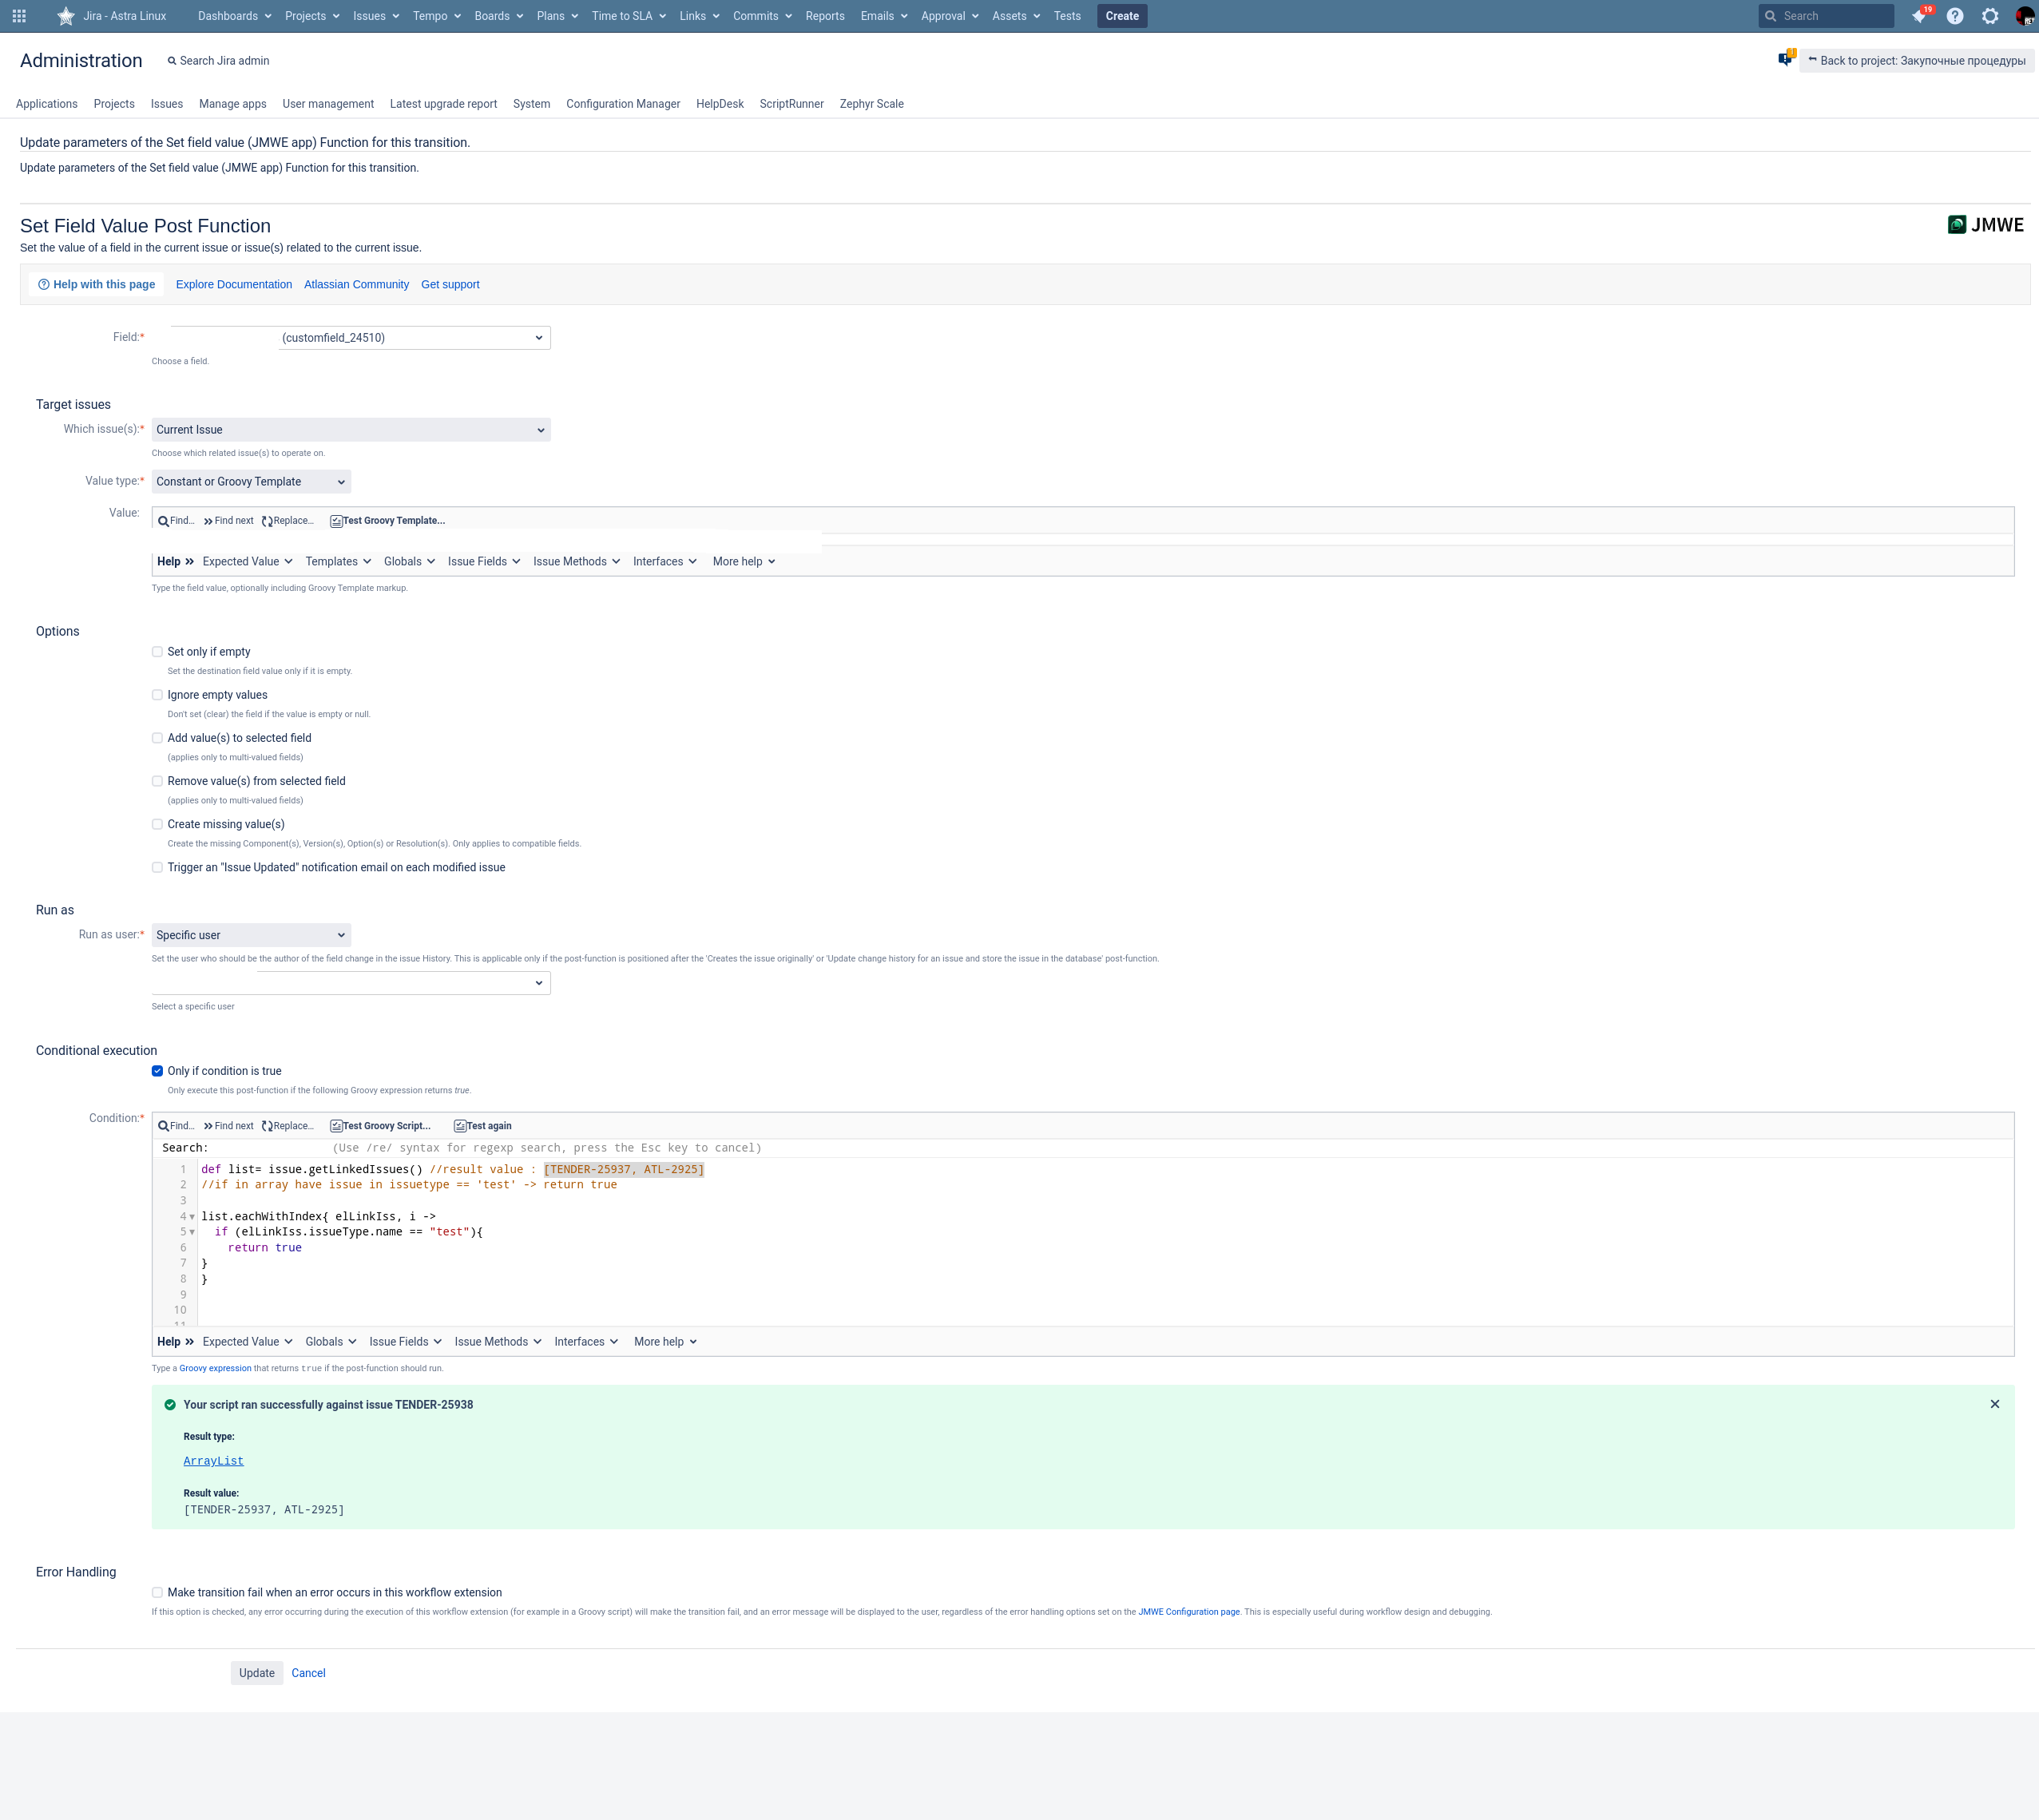Click the ArrayList result type link
Viewport: 2039px width, 1820px height.
213,1461
